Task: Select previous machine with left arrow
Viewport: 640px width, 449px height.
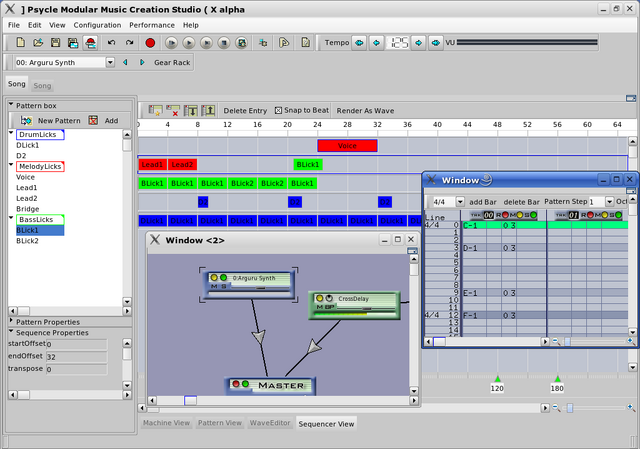Action: click(125, 62)
